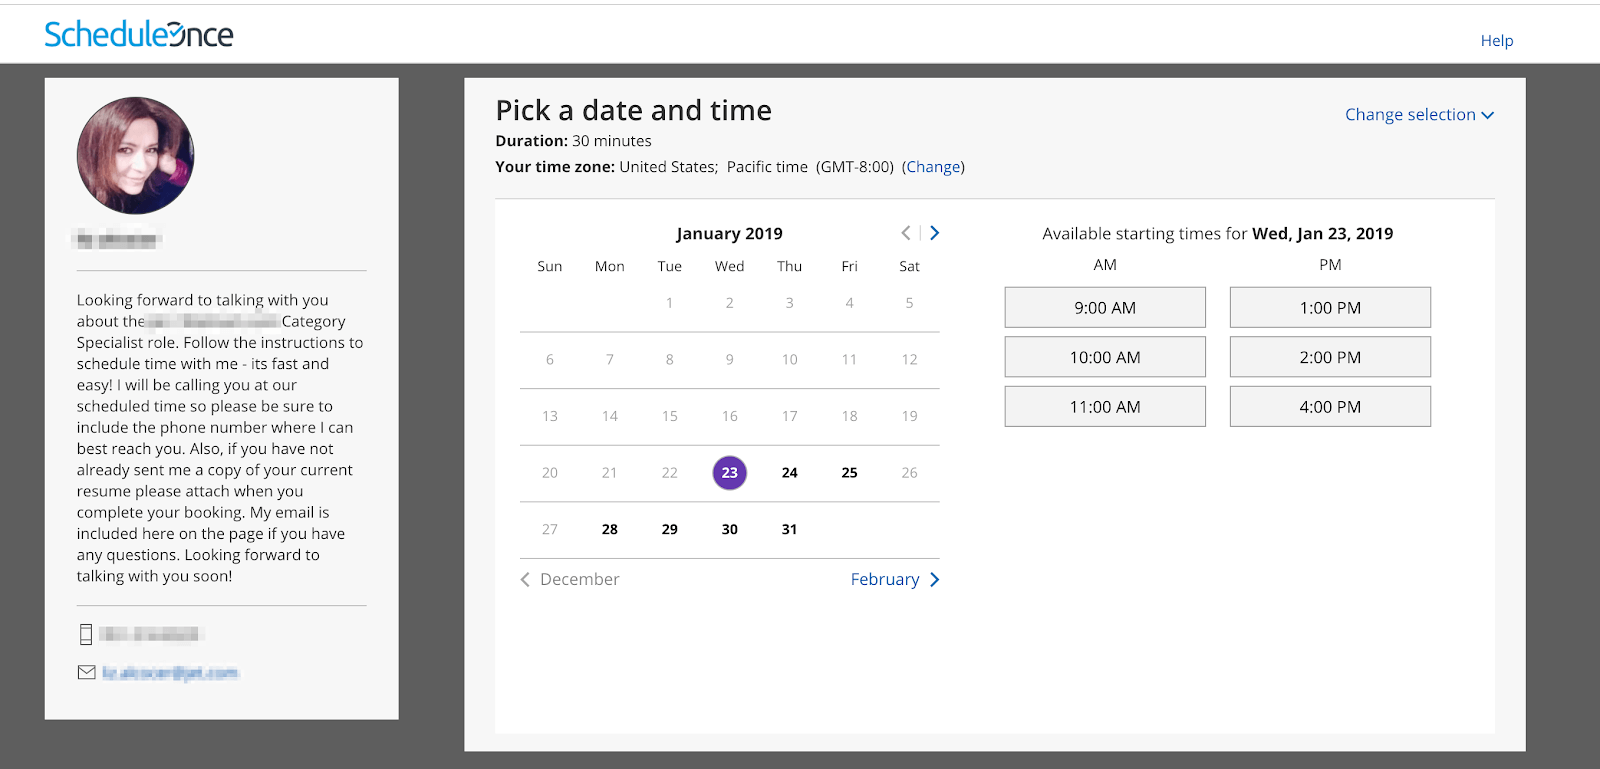Click the phone icon in the contact card
This screenshot has height=769, width=1600.
(x=86, y=634)
